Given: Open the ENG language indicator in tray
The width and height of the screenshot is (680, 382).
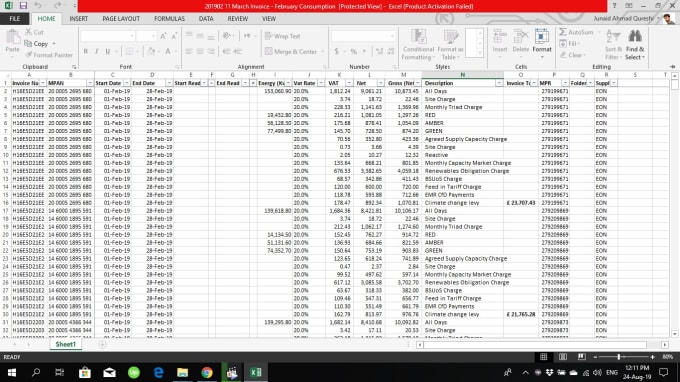Looking at the screenshot, I should pyautogui.click(x=612, y=372).
